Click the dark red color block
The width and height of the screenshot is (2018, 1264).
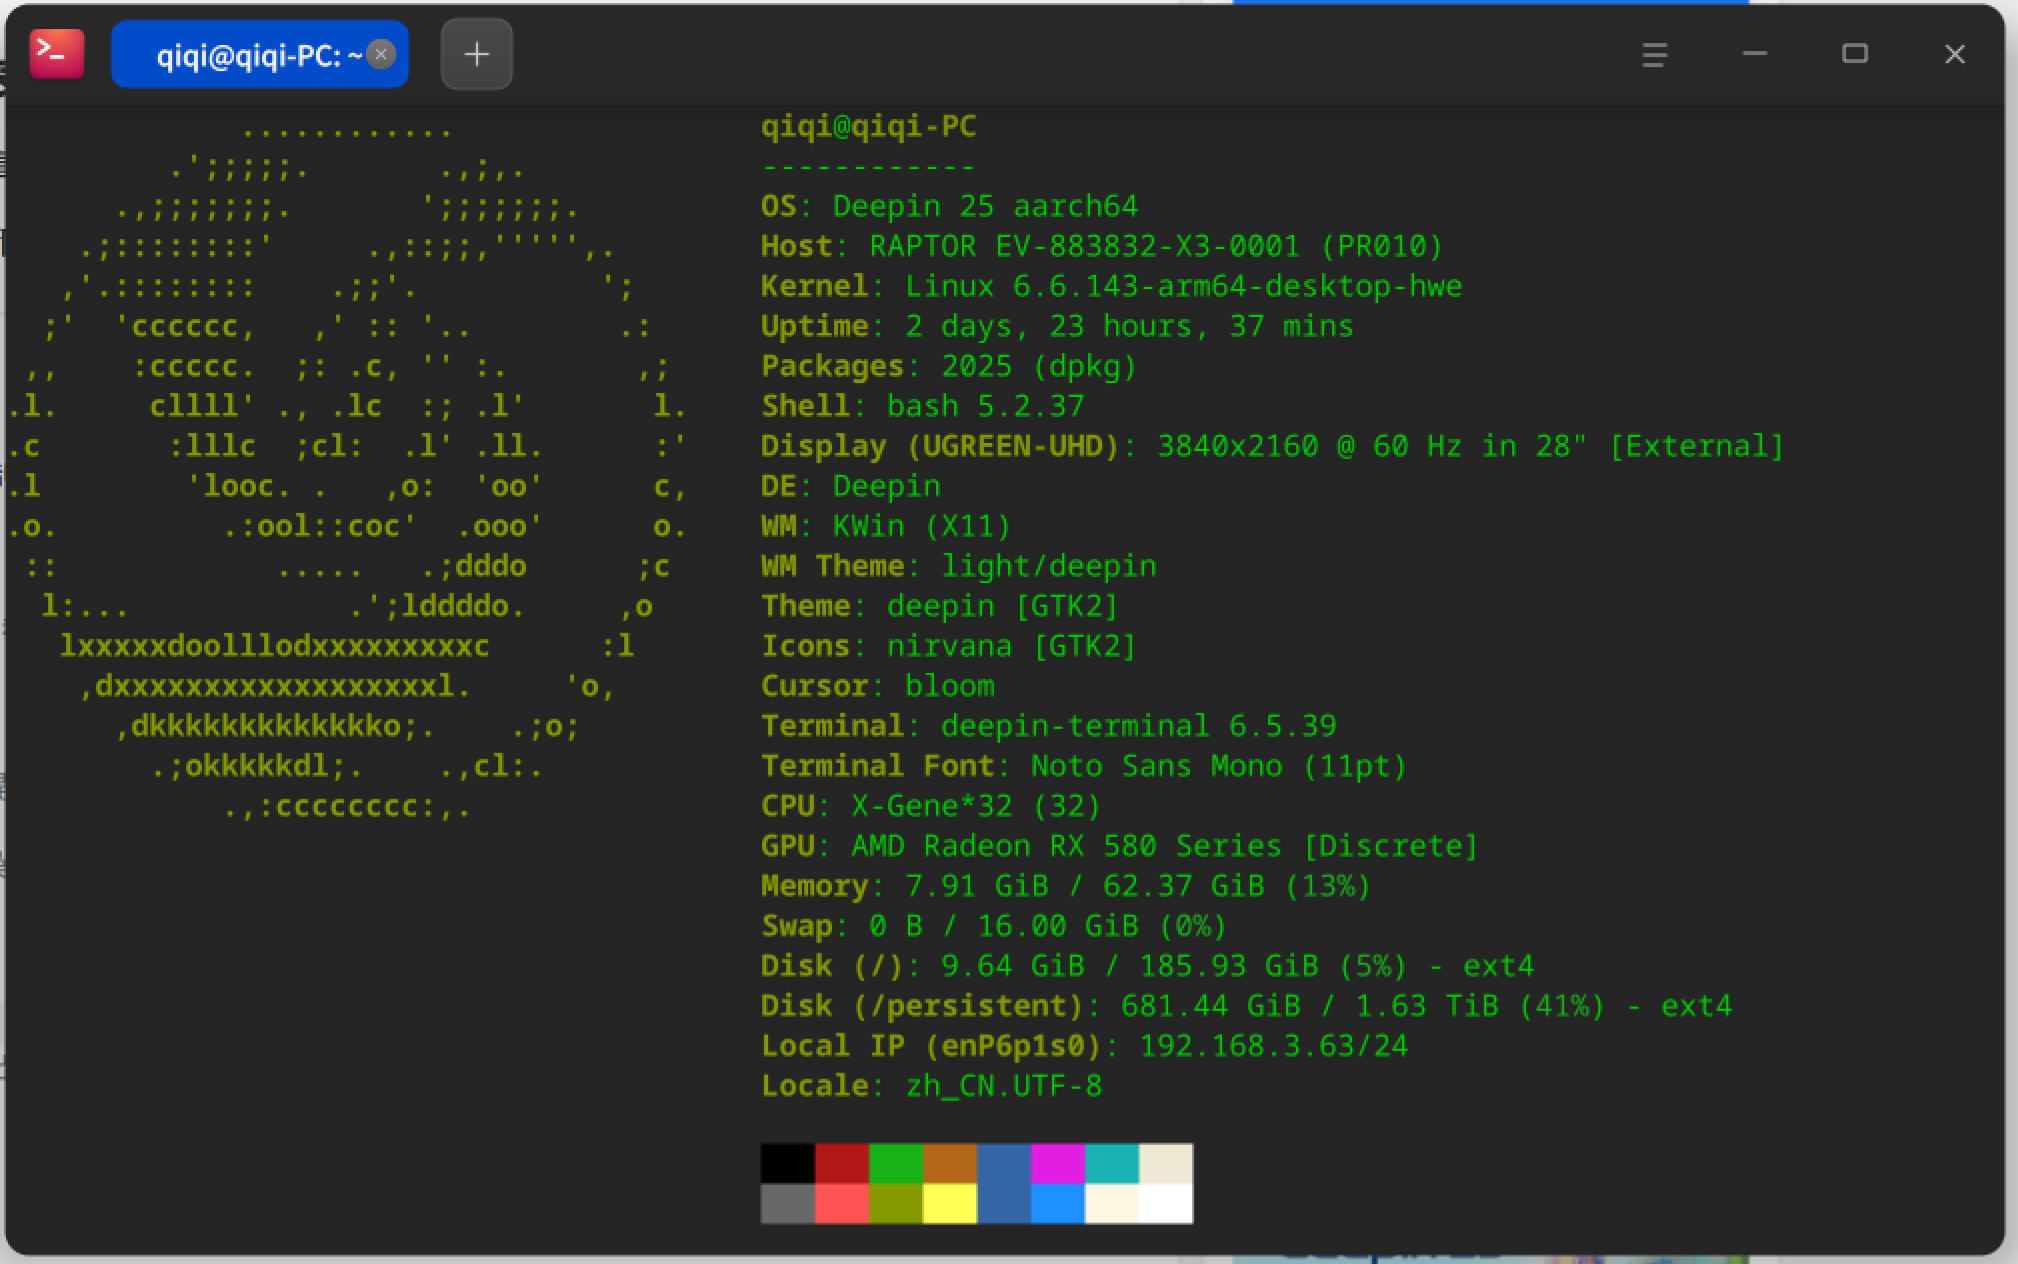click(x=842, y=1164)
